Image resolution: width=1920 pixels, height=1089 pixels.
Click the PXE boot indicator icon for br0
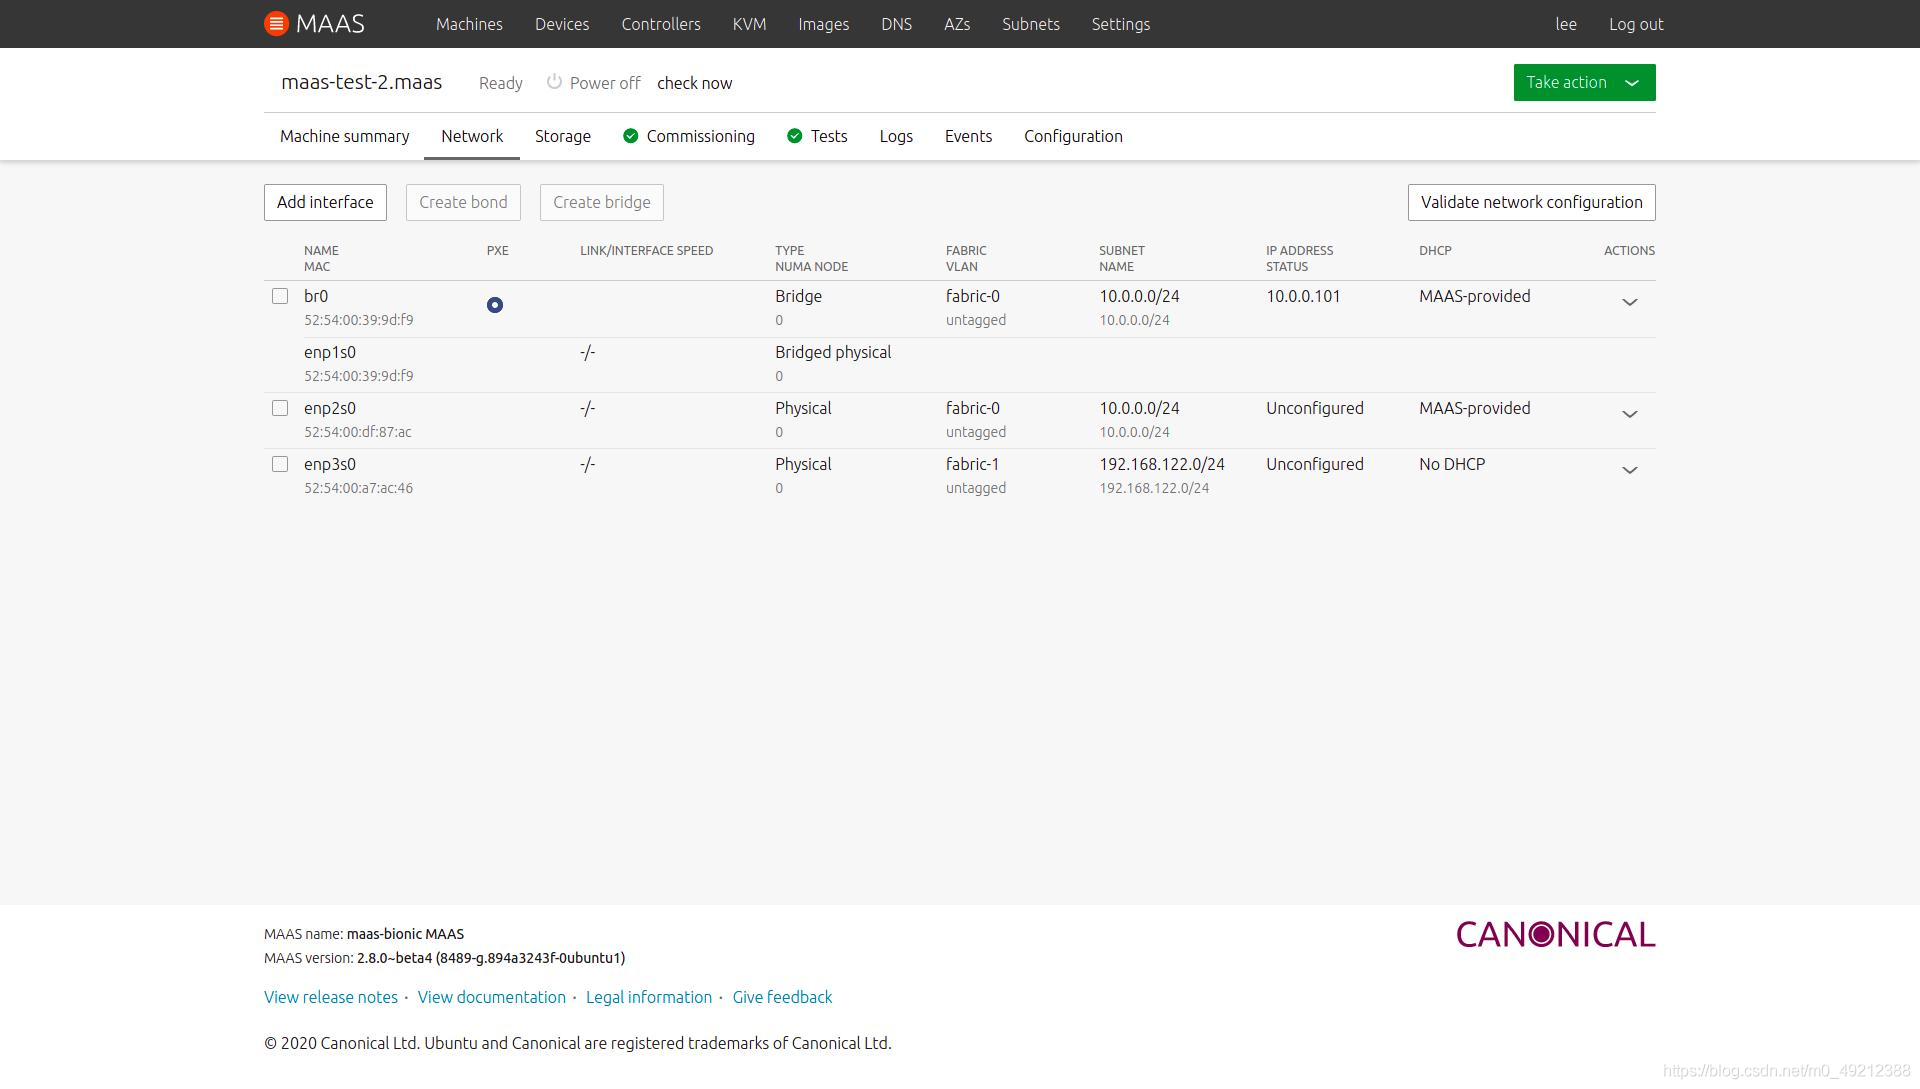496,305
